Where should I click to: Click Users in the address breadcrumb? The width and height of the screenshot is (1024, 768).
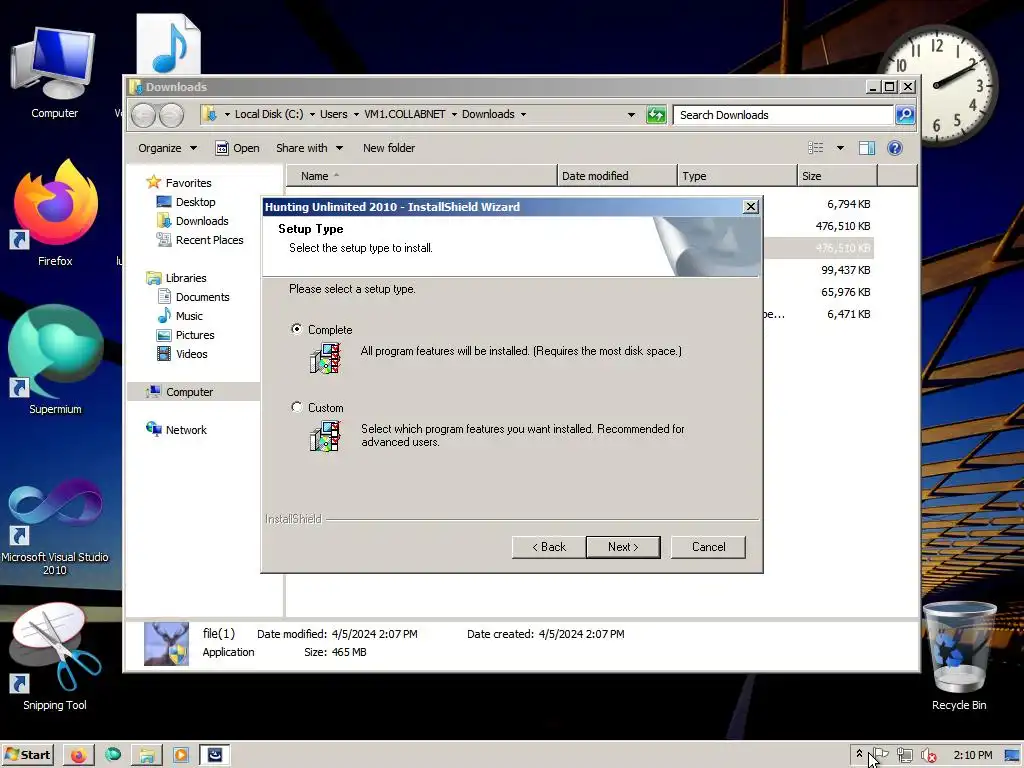pos(333,114)
